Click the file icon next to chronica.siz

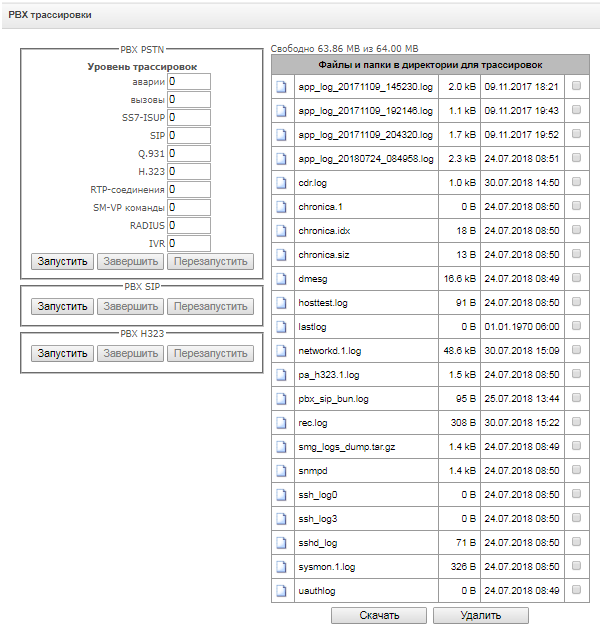point(281,255)
